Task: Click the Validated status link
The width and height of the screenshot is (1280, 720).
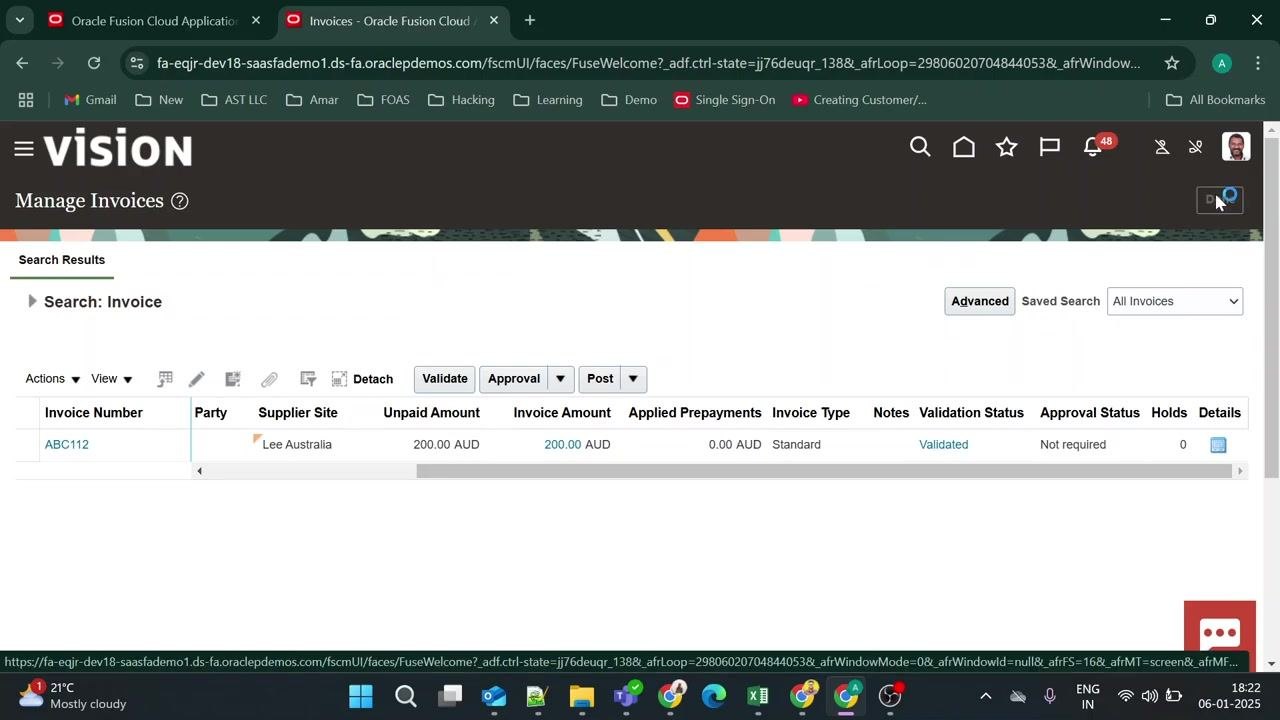Action: pos(944,445)
